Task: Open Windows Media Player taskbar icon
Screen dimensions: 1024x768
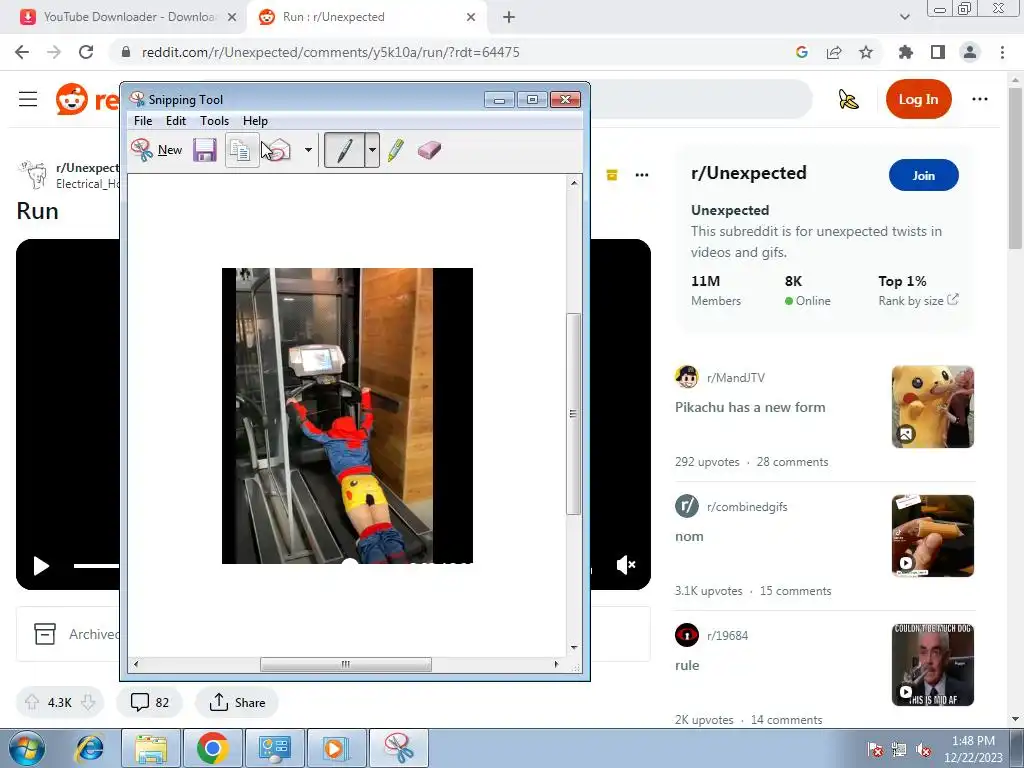Action: 336,748
